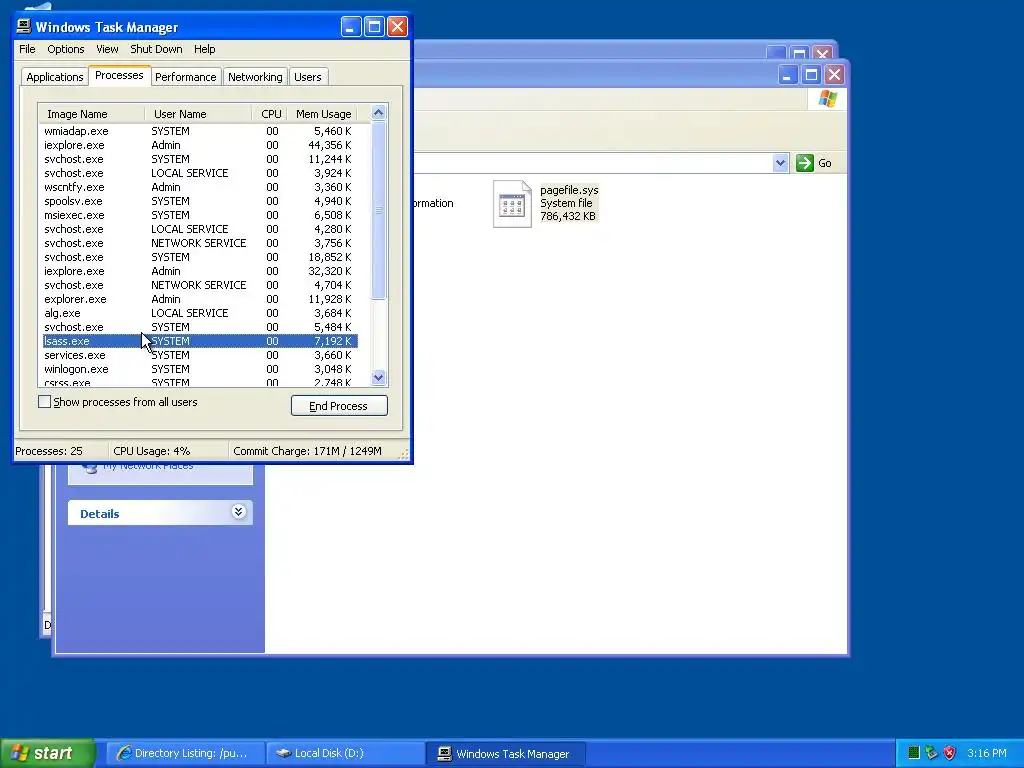Click the pagefile.sys file name

click(569, 190)
